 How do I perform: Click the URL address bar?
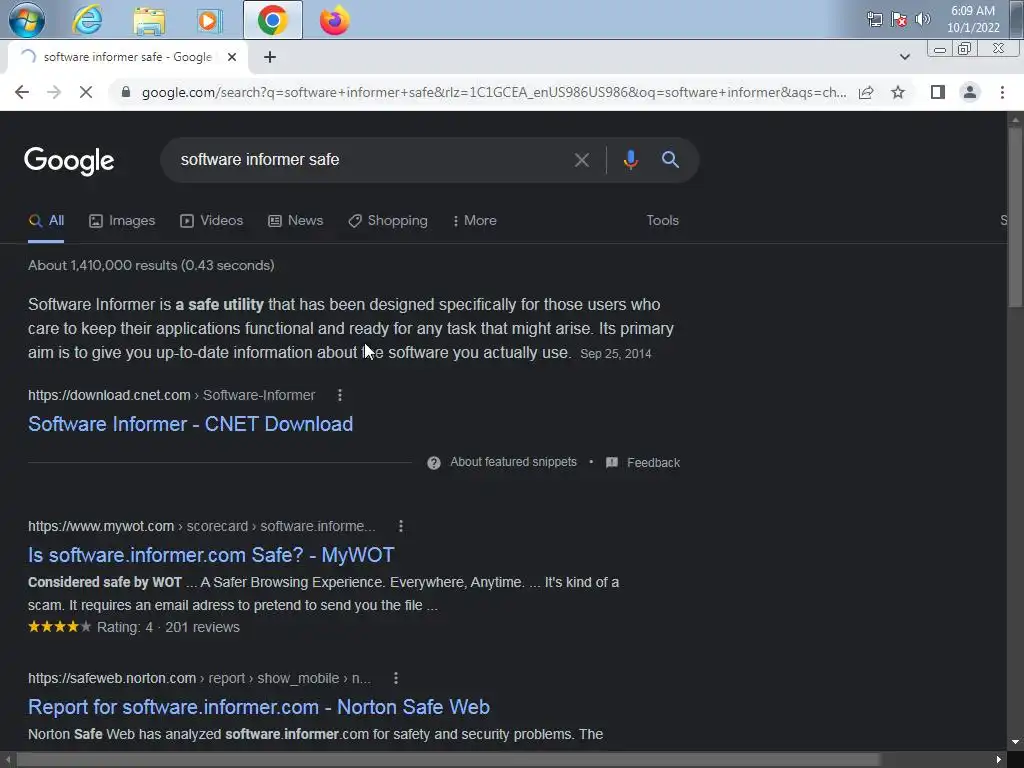tap(494, 92)
